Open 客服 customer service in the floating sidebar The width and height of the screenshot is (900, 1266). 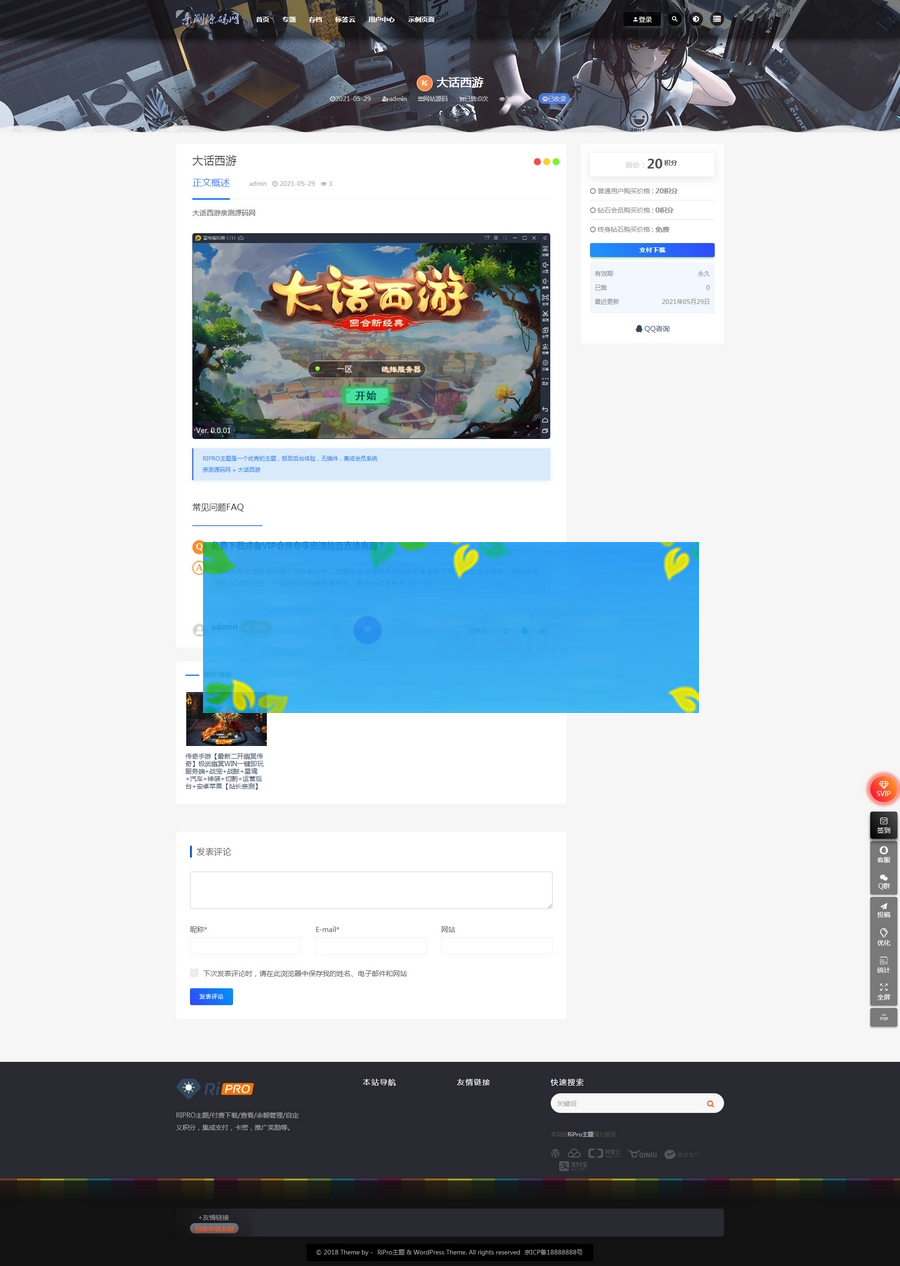click(x=883, y=854)
